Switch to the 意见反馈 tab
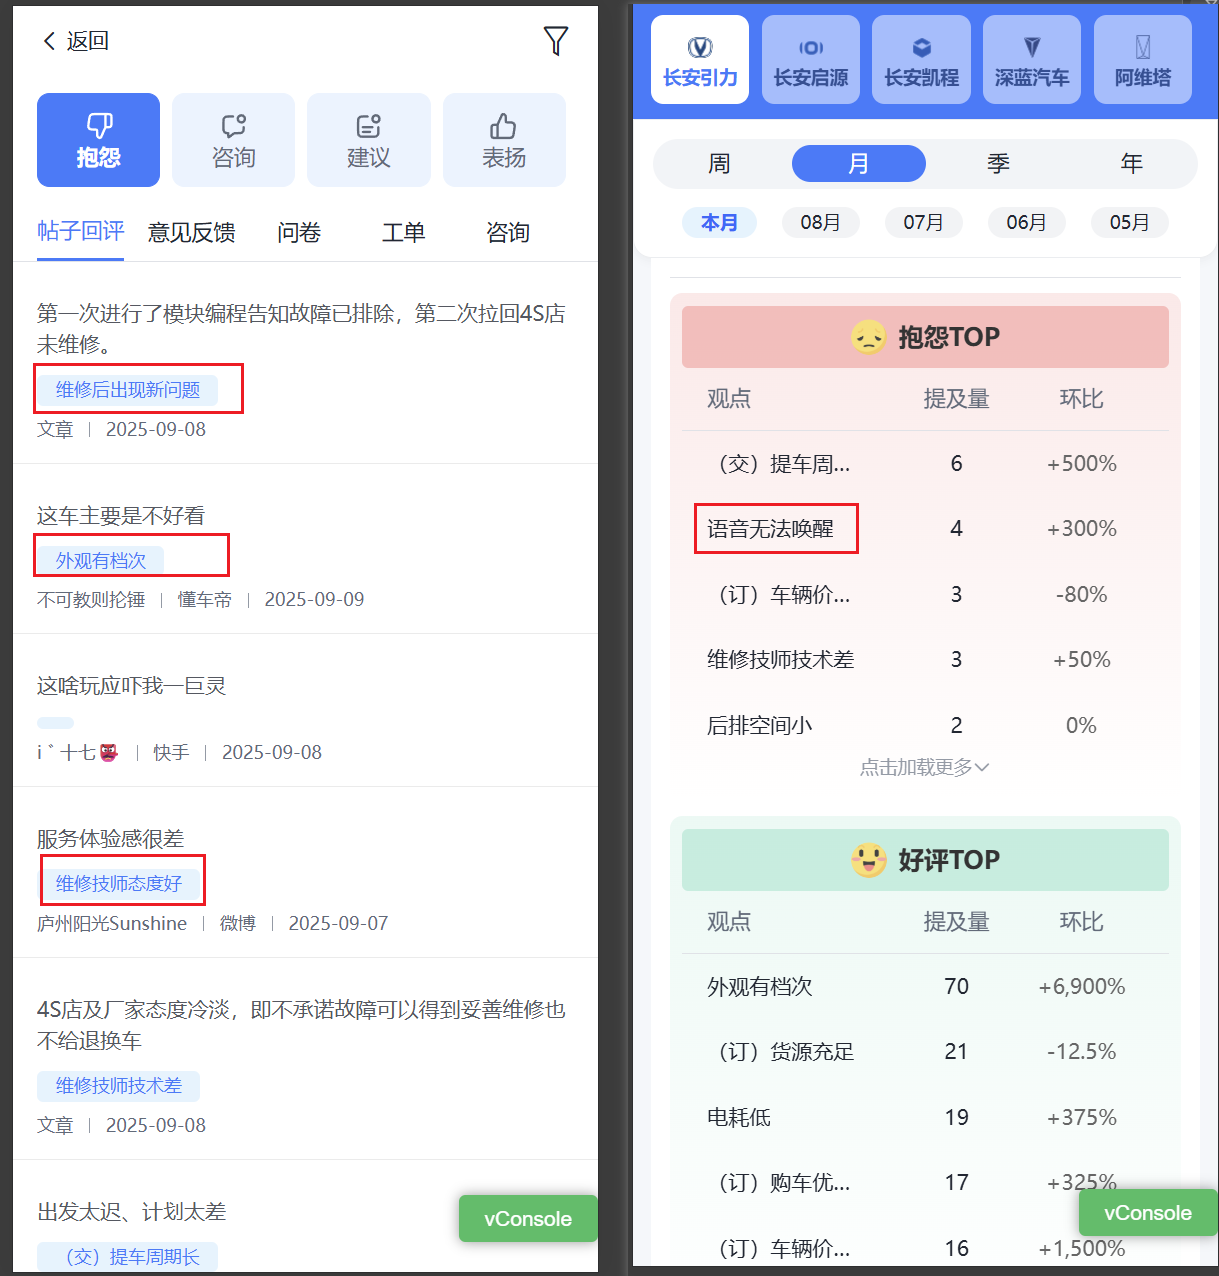The image size is (1219, 1276). pos(192,233)
